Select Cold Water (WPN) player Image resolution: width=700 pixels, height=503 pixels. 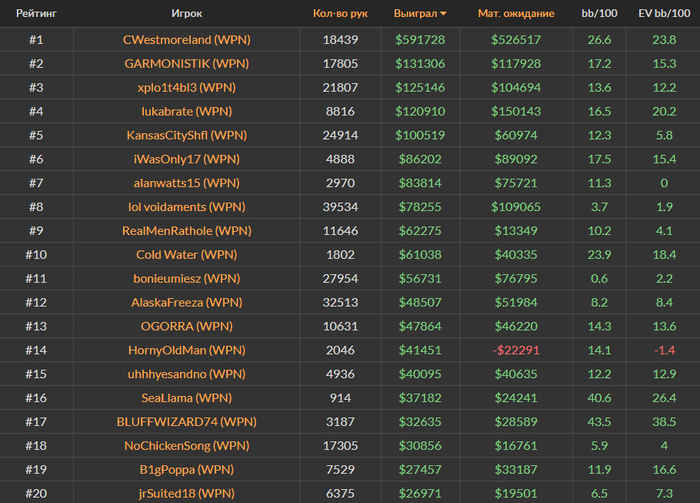[x=186, y=255]
